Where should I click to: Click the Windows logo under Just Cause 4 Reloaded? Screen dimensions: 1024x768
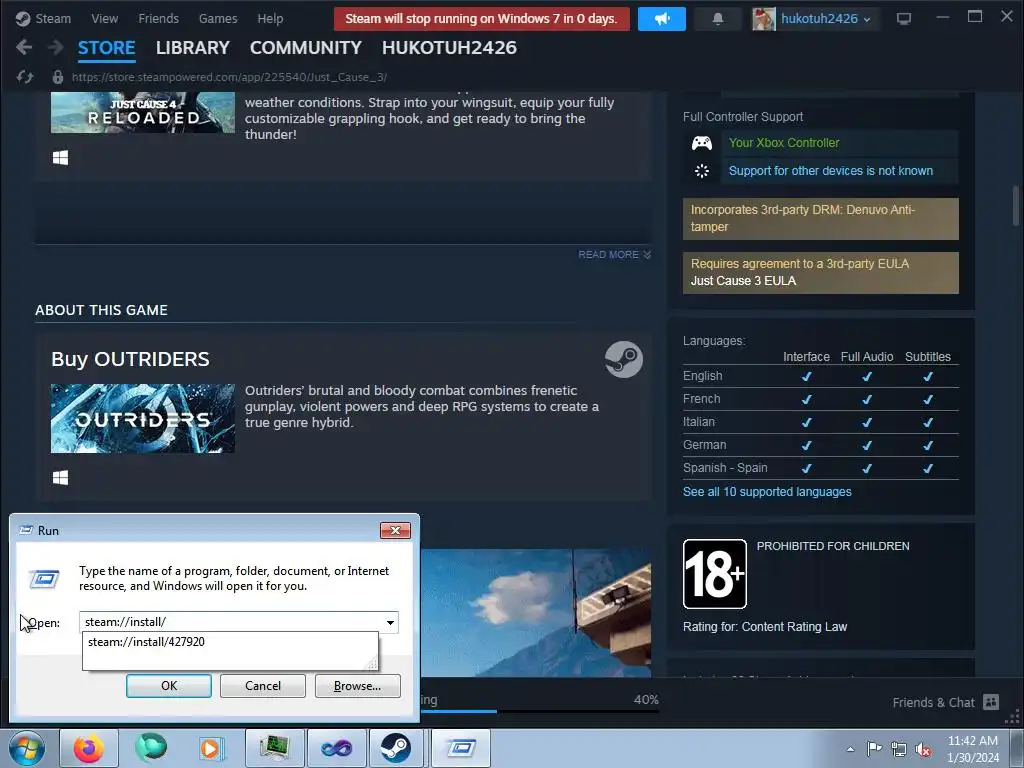[x=60, y=157]
